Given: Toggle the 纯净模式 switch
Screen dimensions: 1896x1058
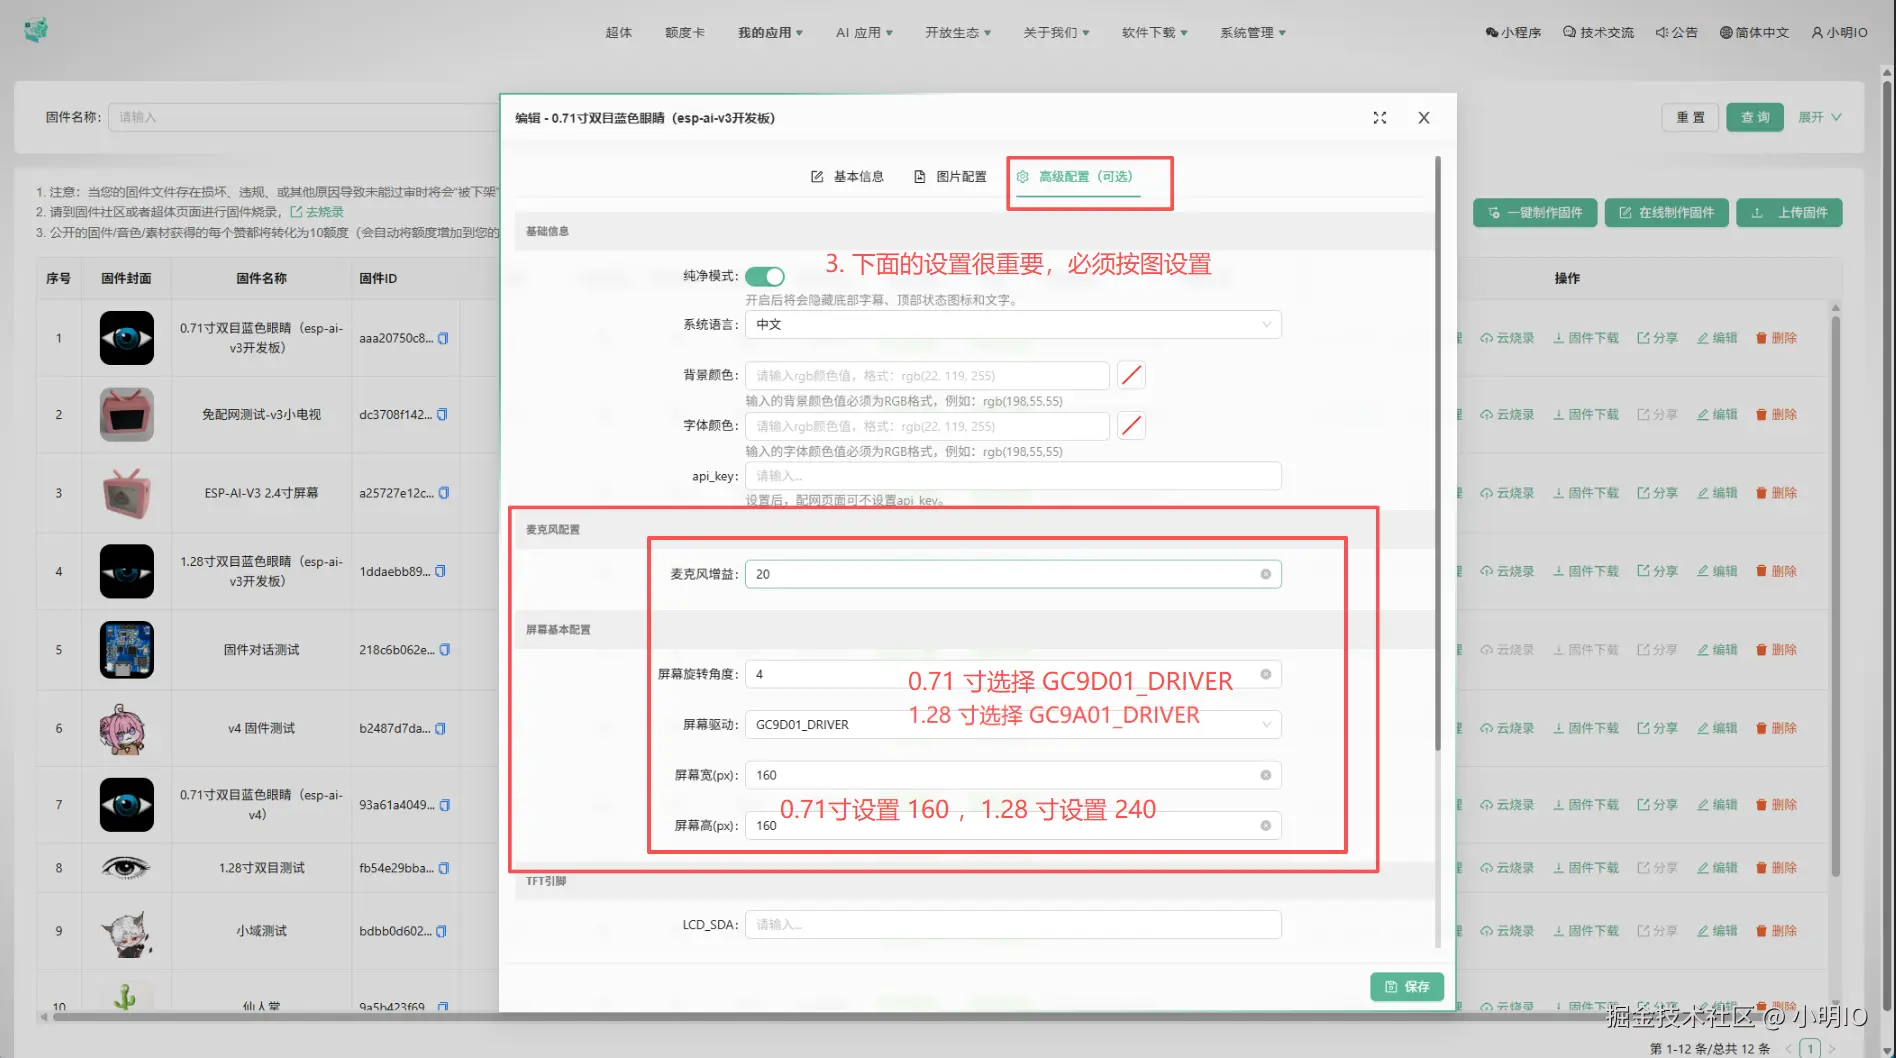Looking at the screenshot, I should [x=765, y=276].
